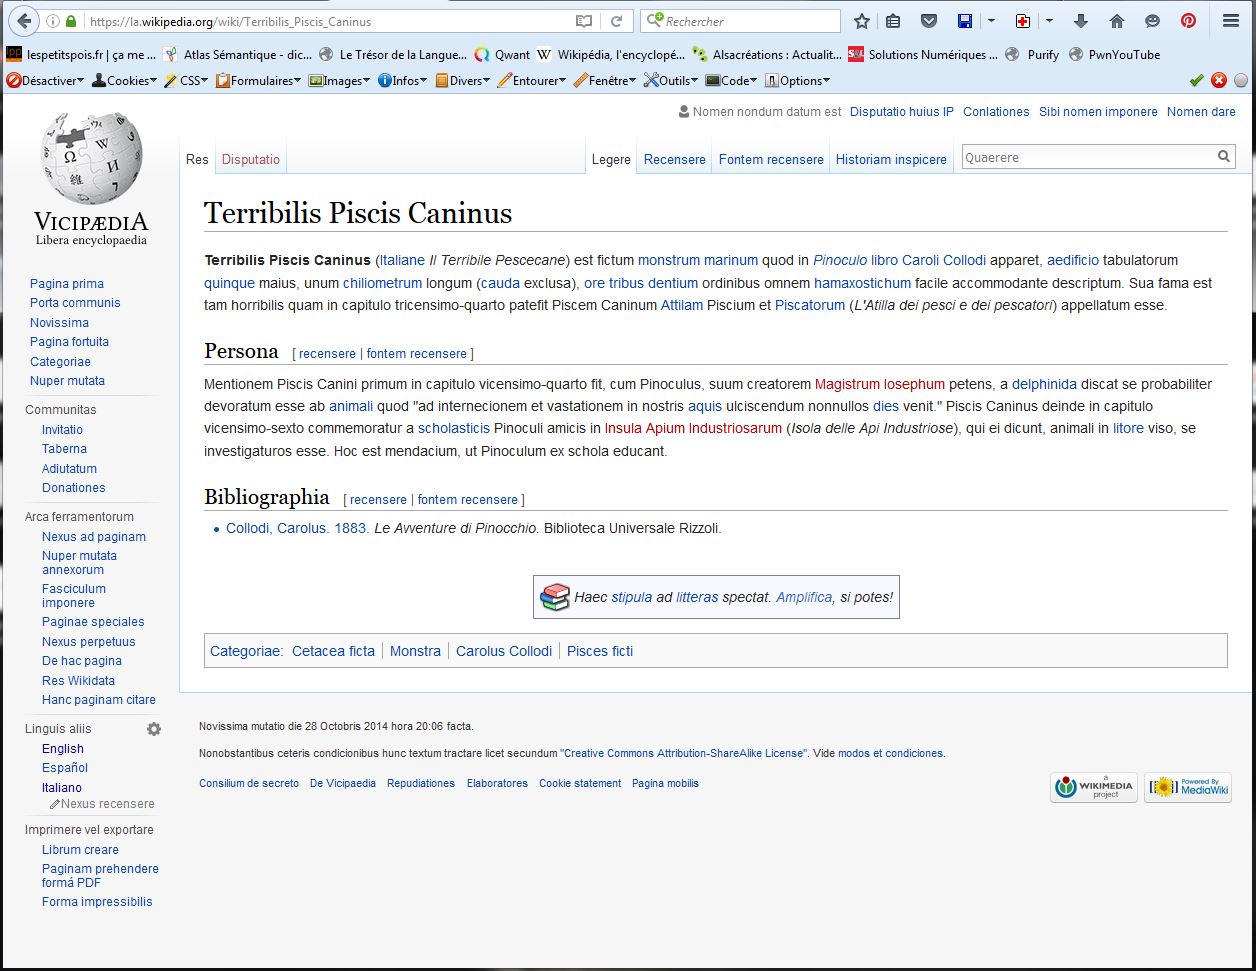
Task: Select English in the language sidebar
Action: pyautogui.click(x=63, y=749)
